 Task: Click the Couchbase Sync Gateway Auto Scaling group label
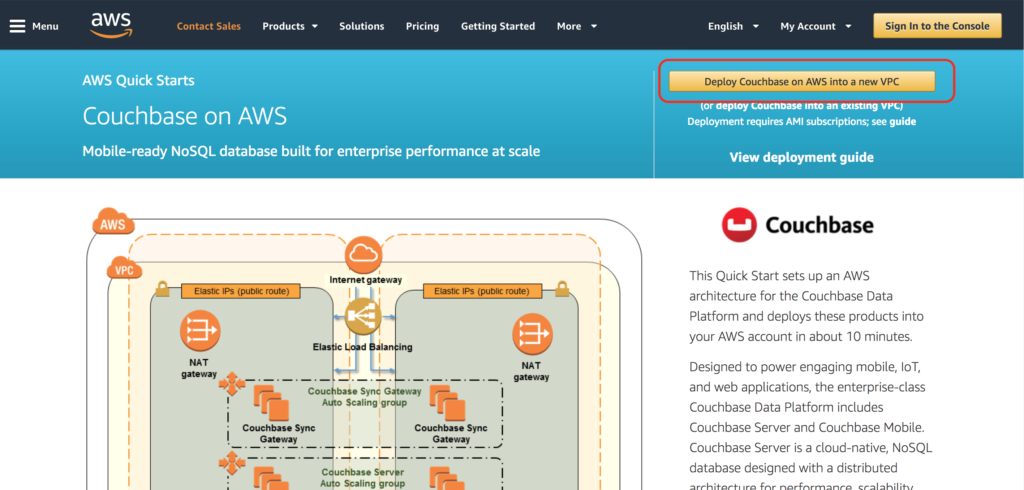(x=364, y=397)
